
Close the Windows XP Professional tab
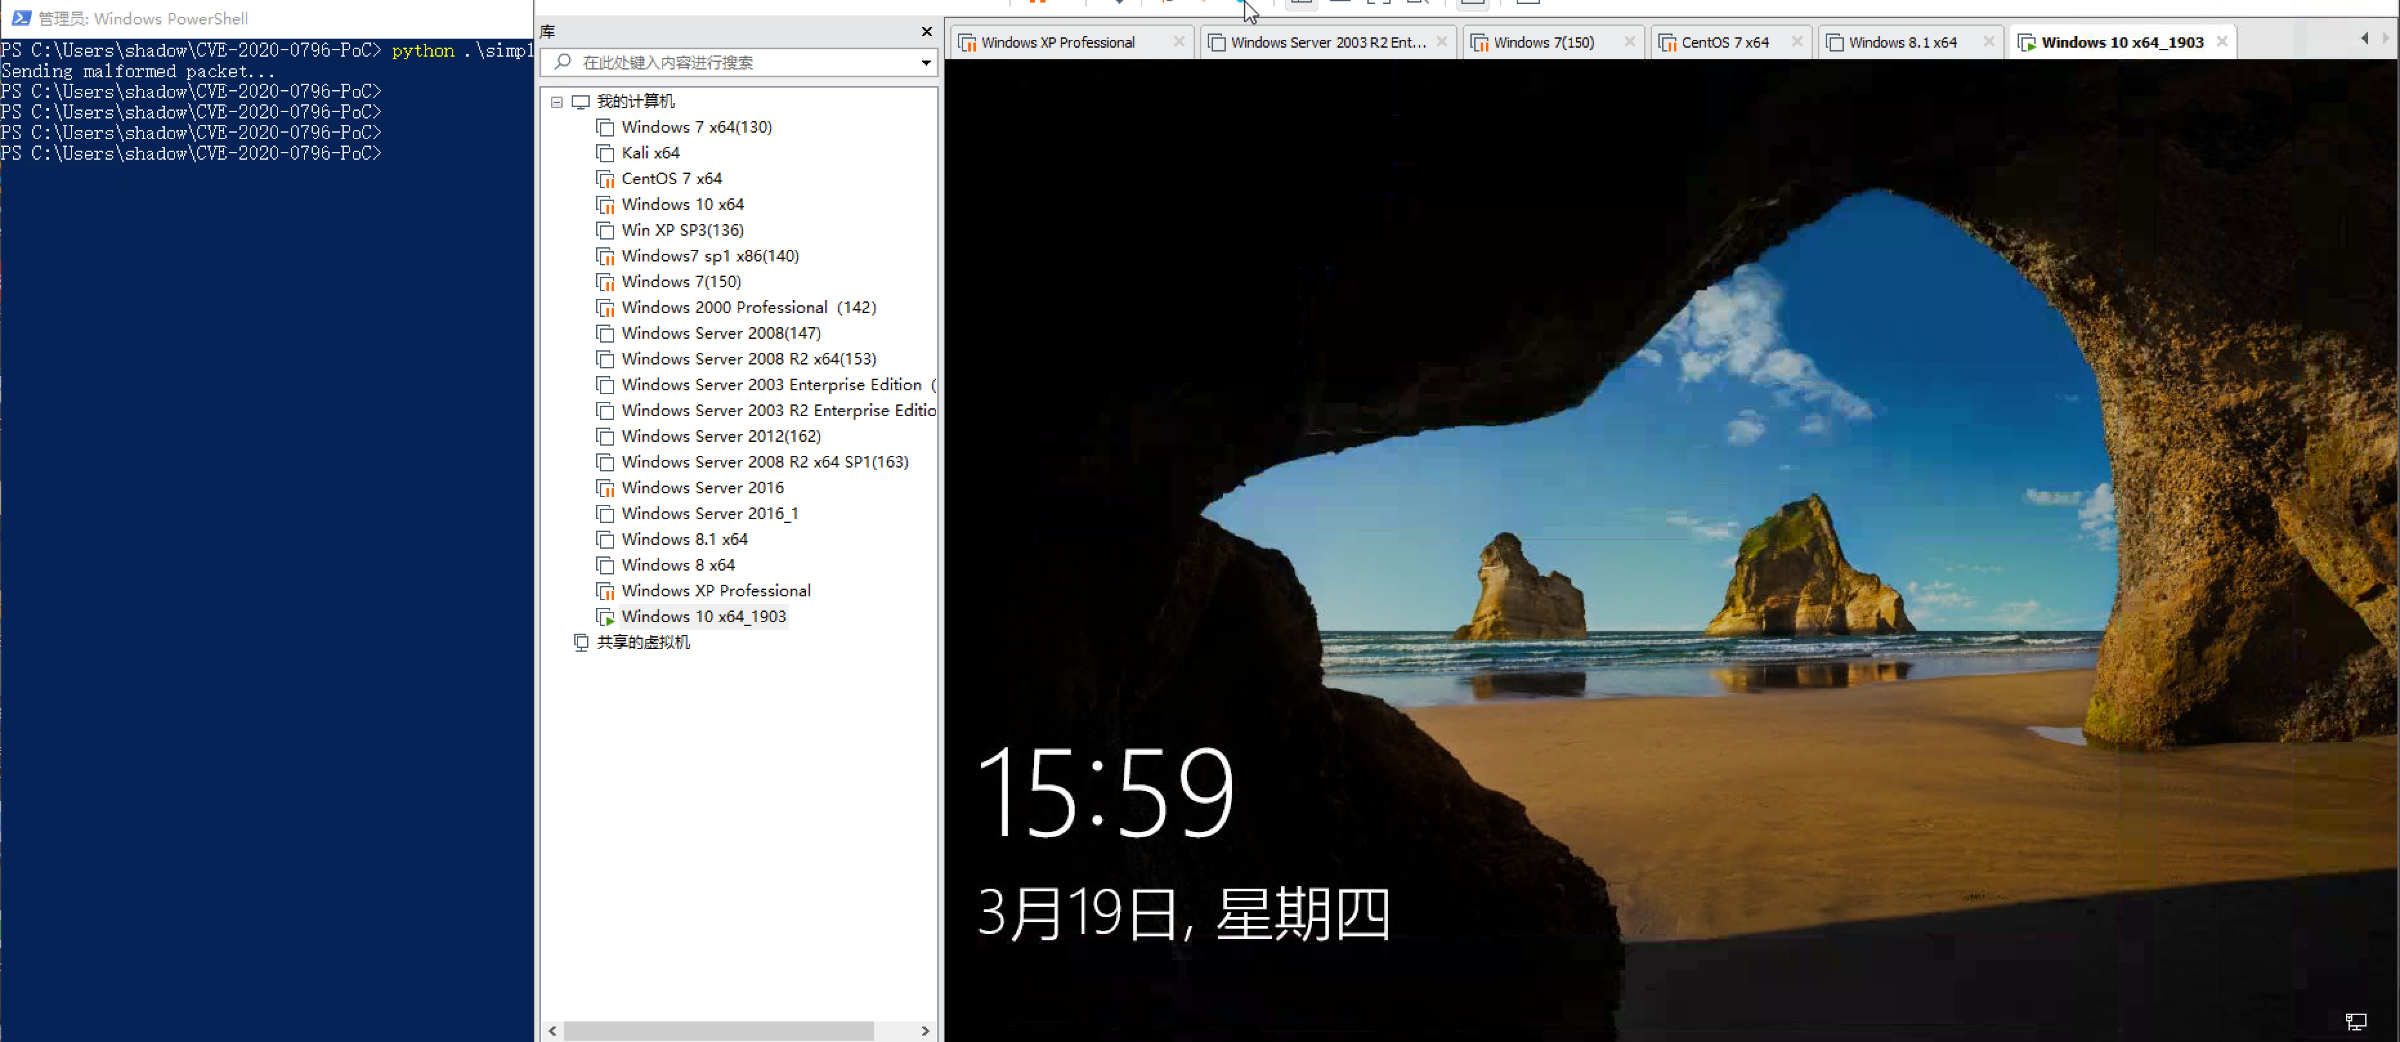click(1179, 42)
